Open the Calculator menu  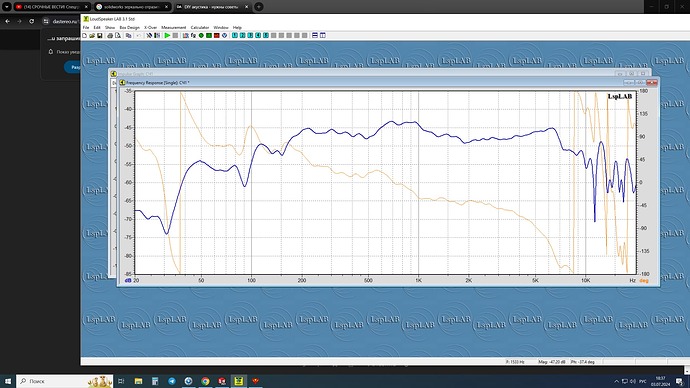pos(200,27)
